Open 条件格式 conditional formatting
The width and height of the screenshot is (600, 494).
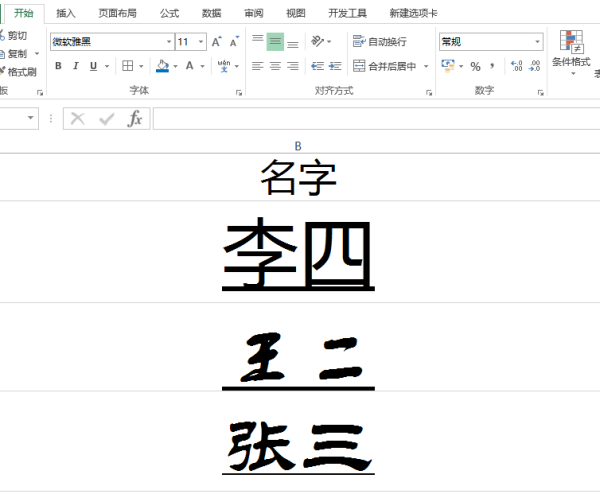tap(571, 51)
